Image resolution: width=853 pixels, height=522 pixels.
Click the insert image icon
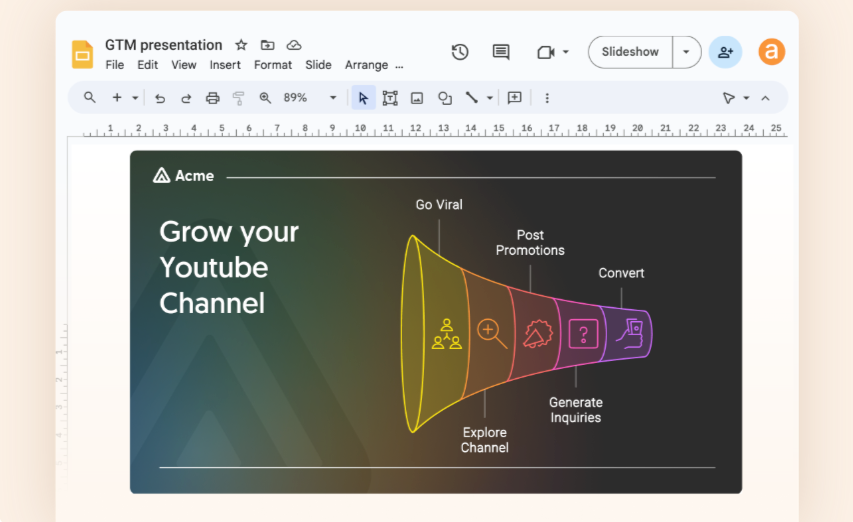click(x=417, y=98)
